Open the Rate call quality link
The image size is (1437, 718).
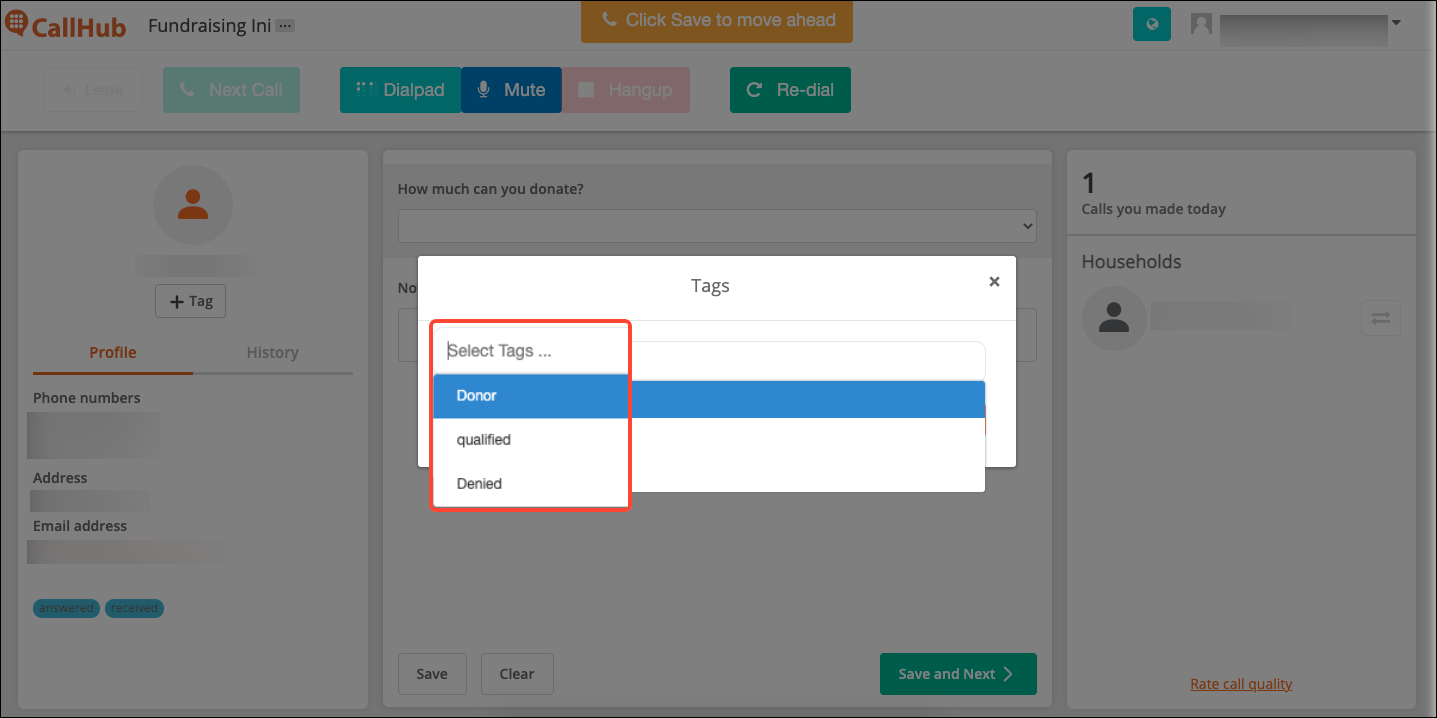1241,684
